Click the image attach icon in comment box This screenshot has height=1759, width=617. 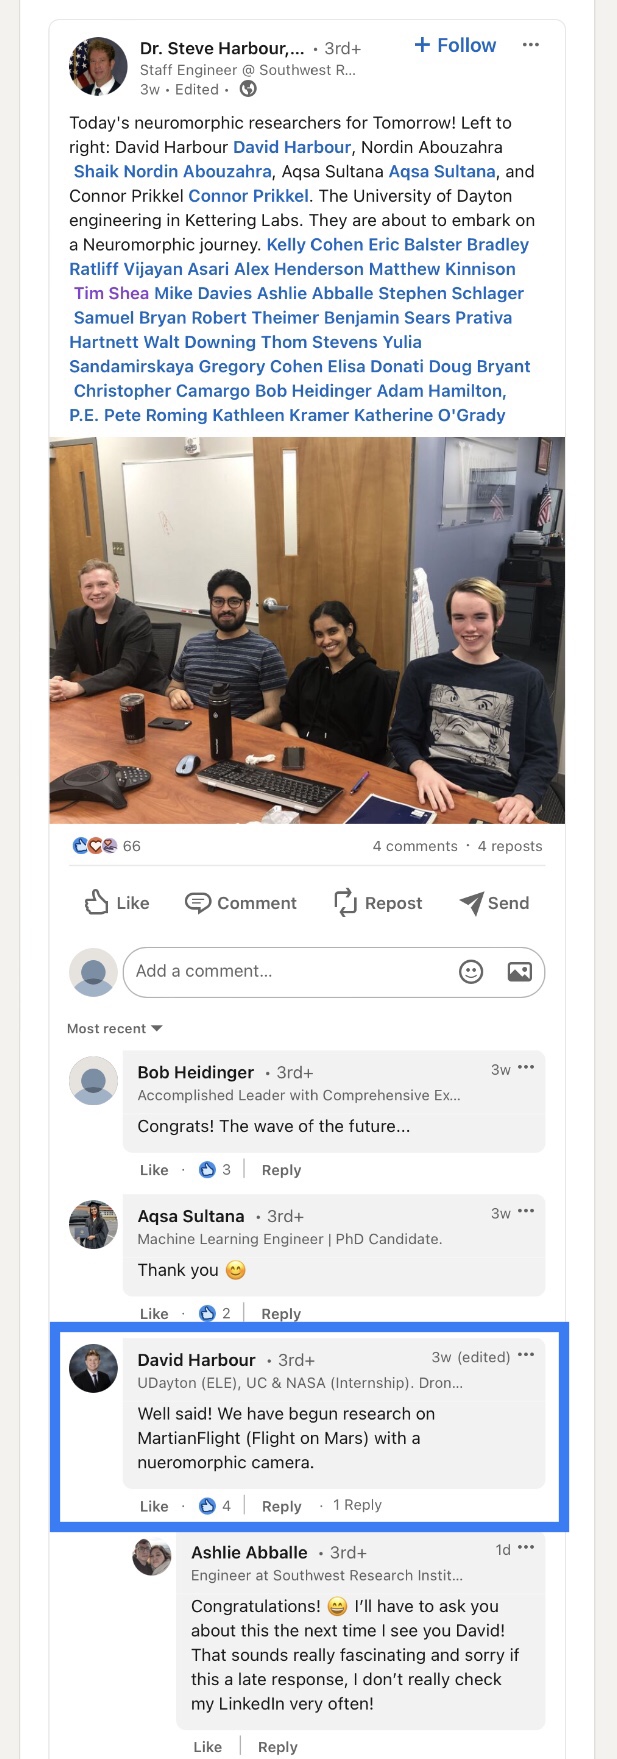[520, 972]
